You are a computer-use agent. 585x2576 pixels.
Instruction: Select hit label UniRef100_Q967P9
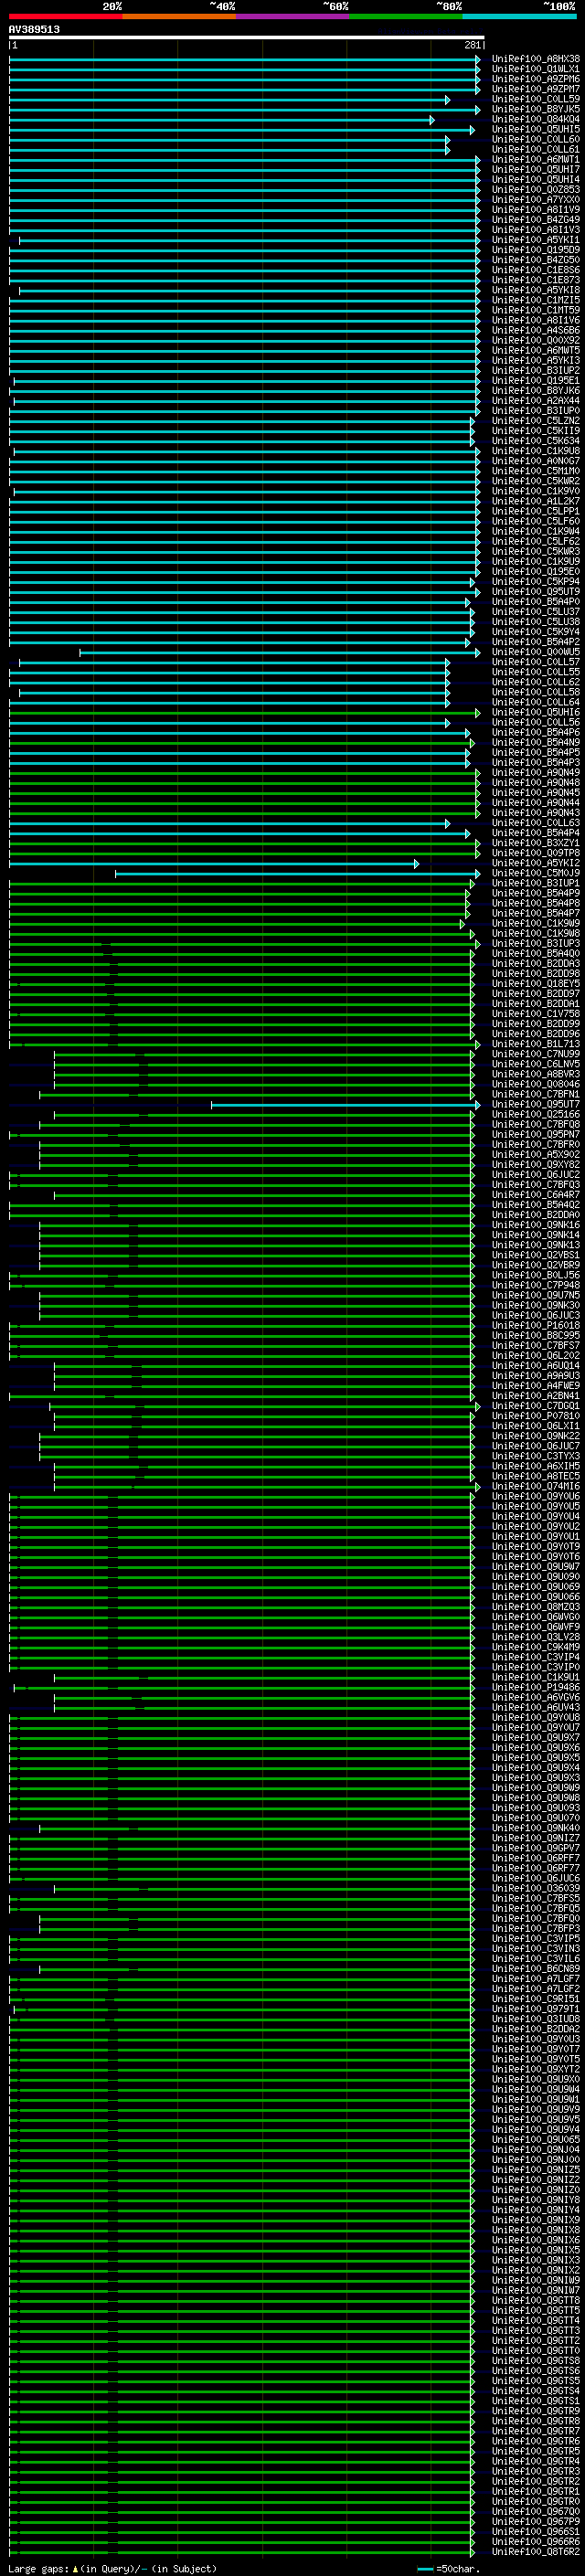point(536,2521)
